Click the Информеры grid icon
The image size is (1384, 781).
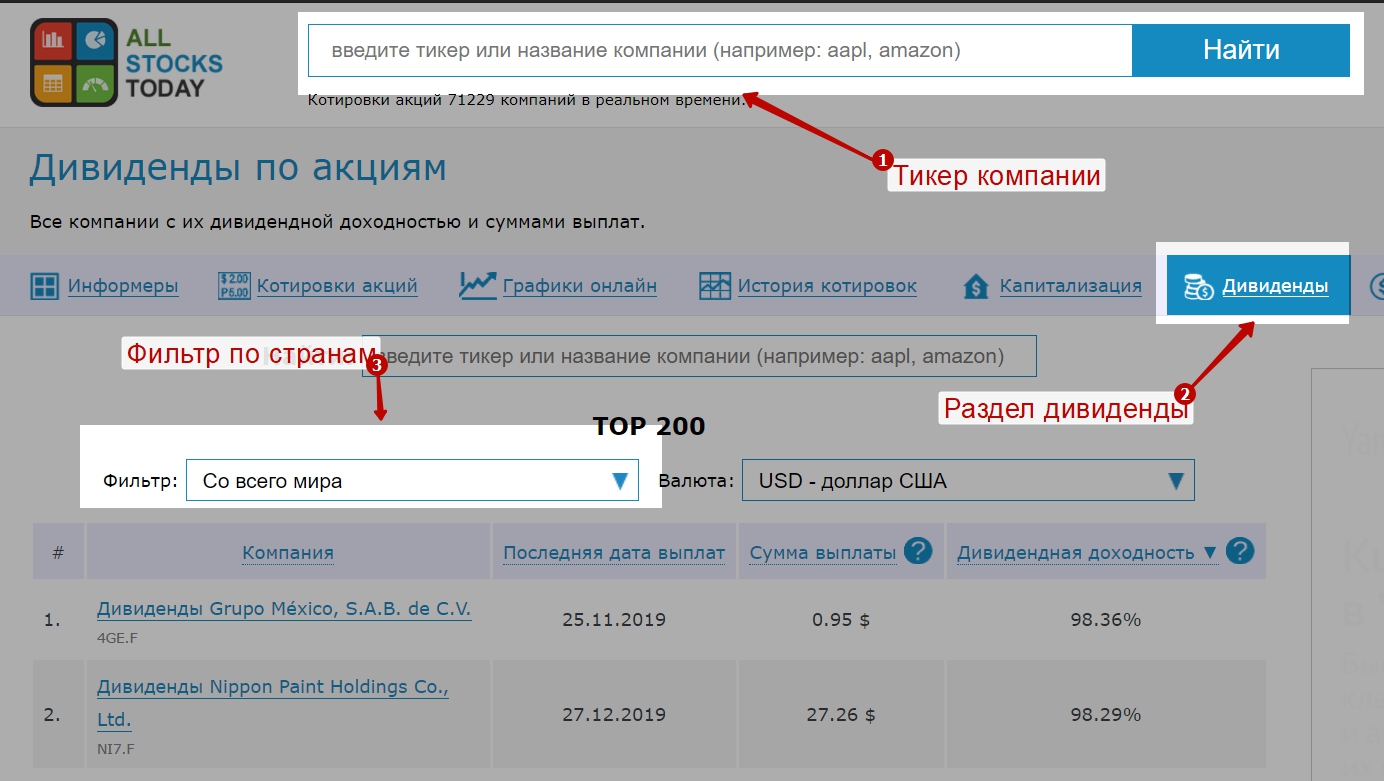pos(45,287)
